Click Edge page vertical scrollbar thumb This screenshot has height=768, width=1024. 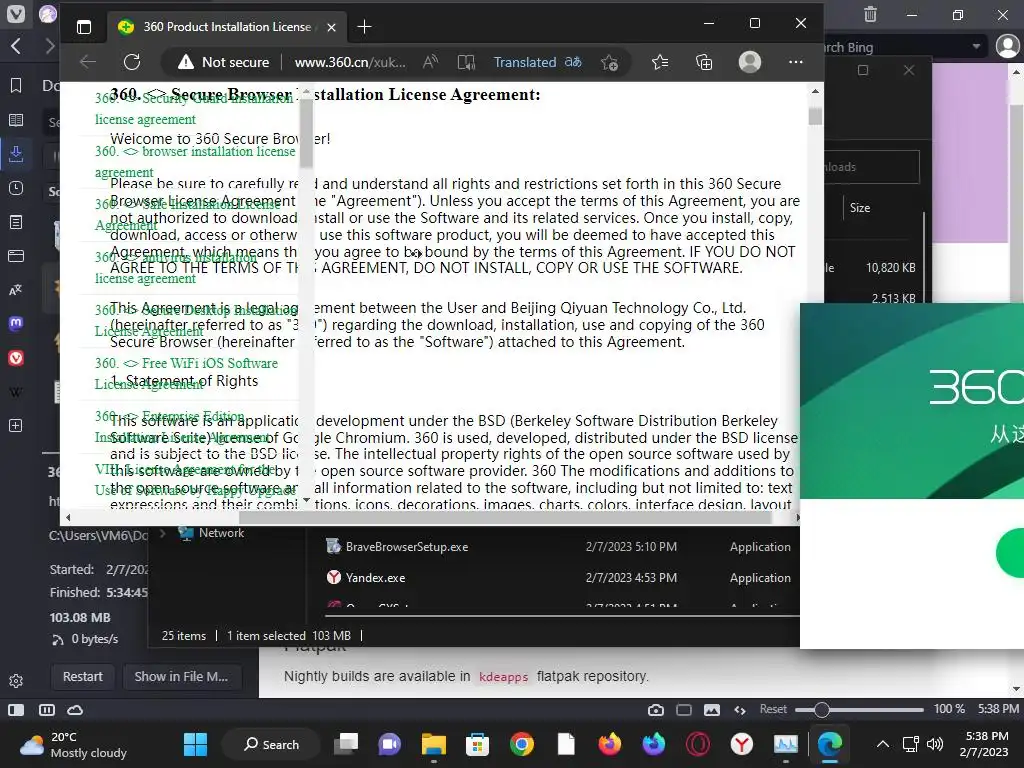click(815, 116)
